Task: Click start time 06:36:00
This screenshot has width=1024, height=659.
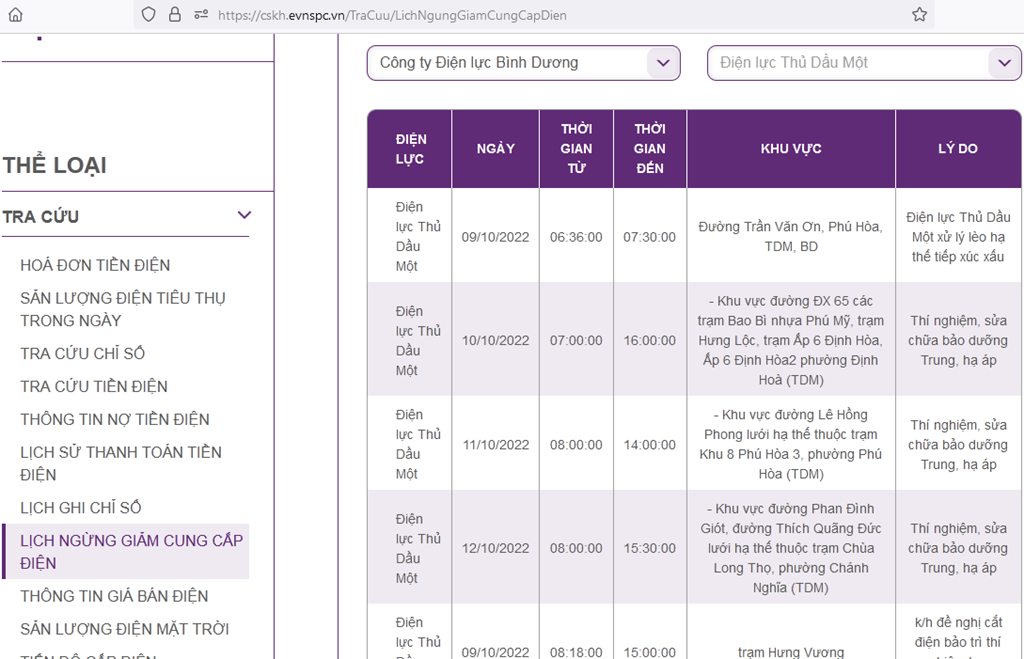Action: pos(576,237)
